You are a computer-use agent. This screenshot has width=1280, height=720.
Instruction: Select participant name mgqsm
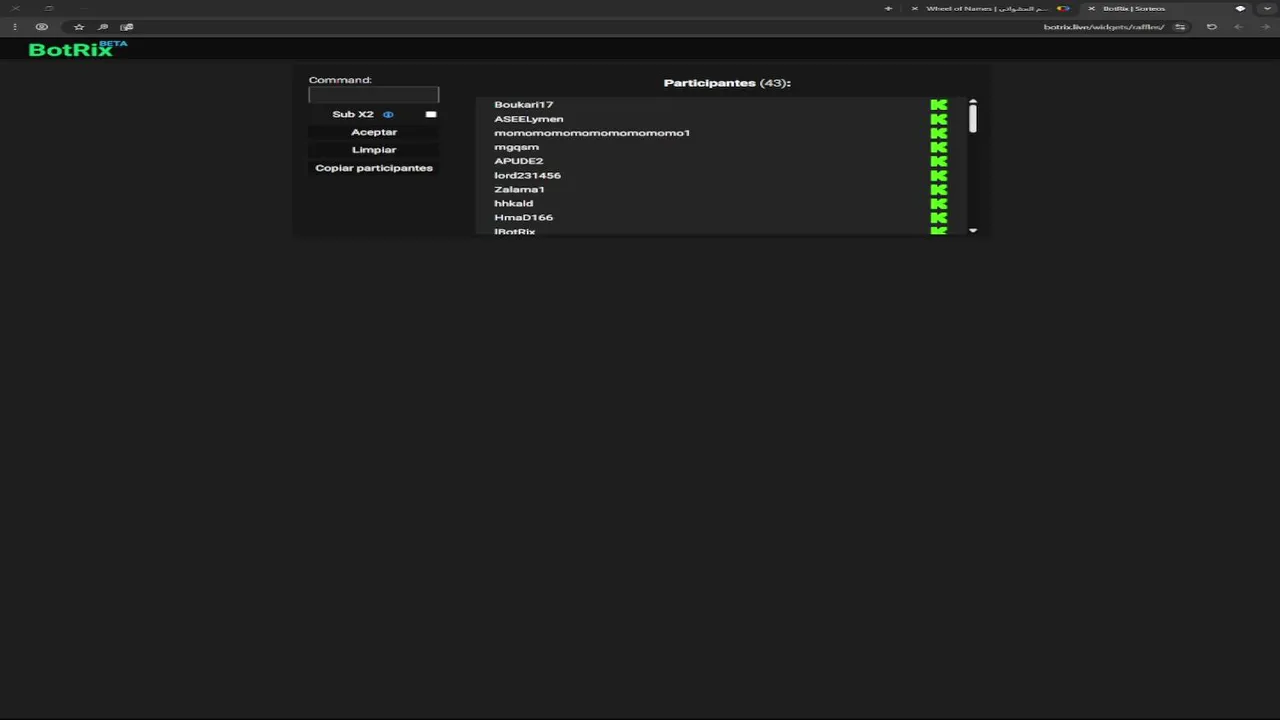tap(516, 147)
